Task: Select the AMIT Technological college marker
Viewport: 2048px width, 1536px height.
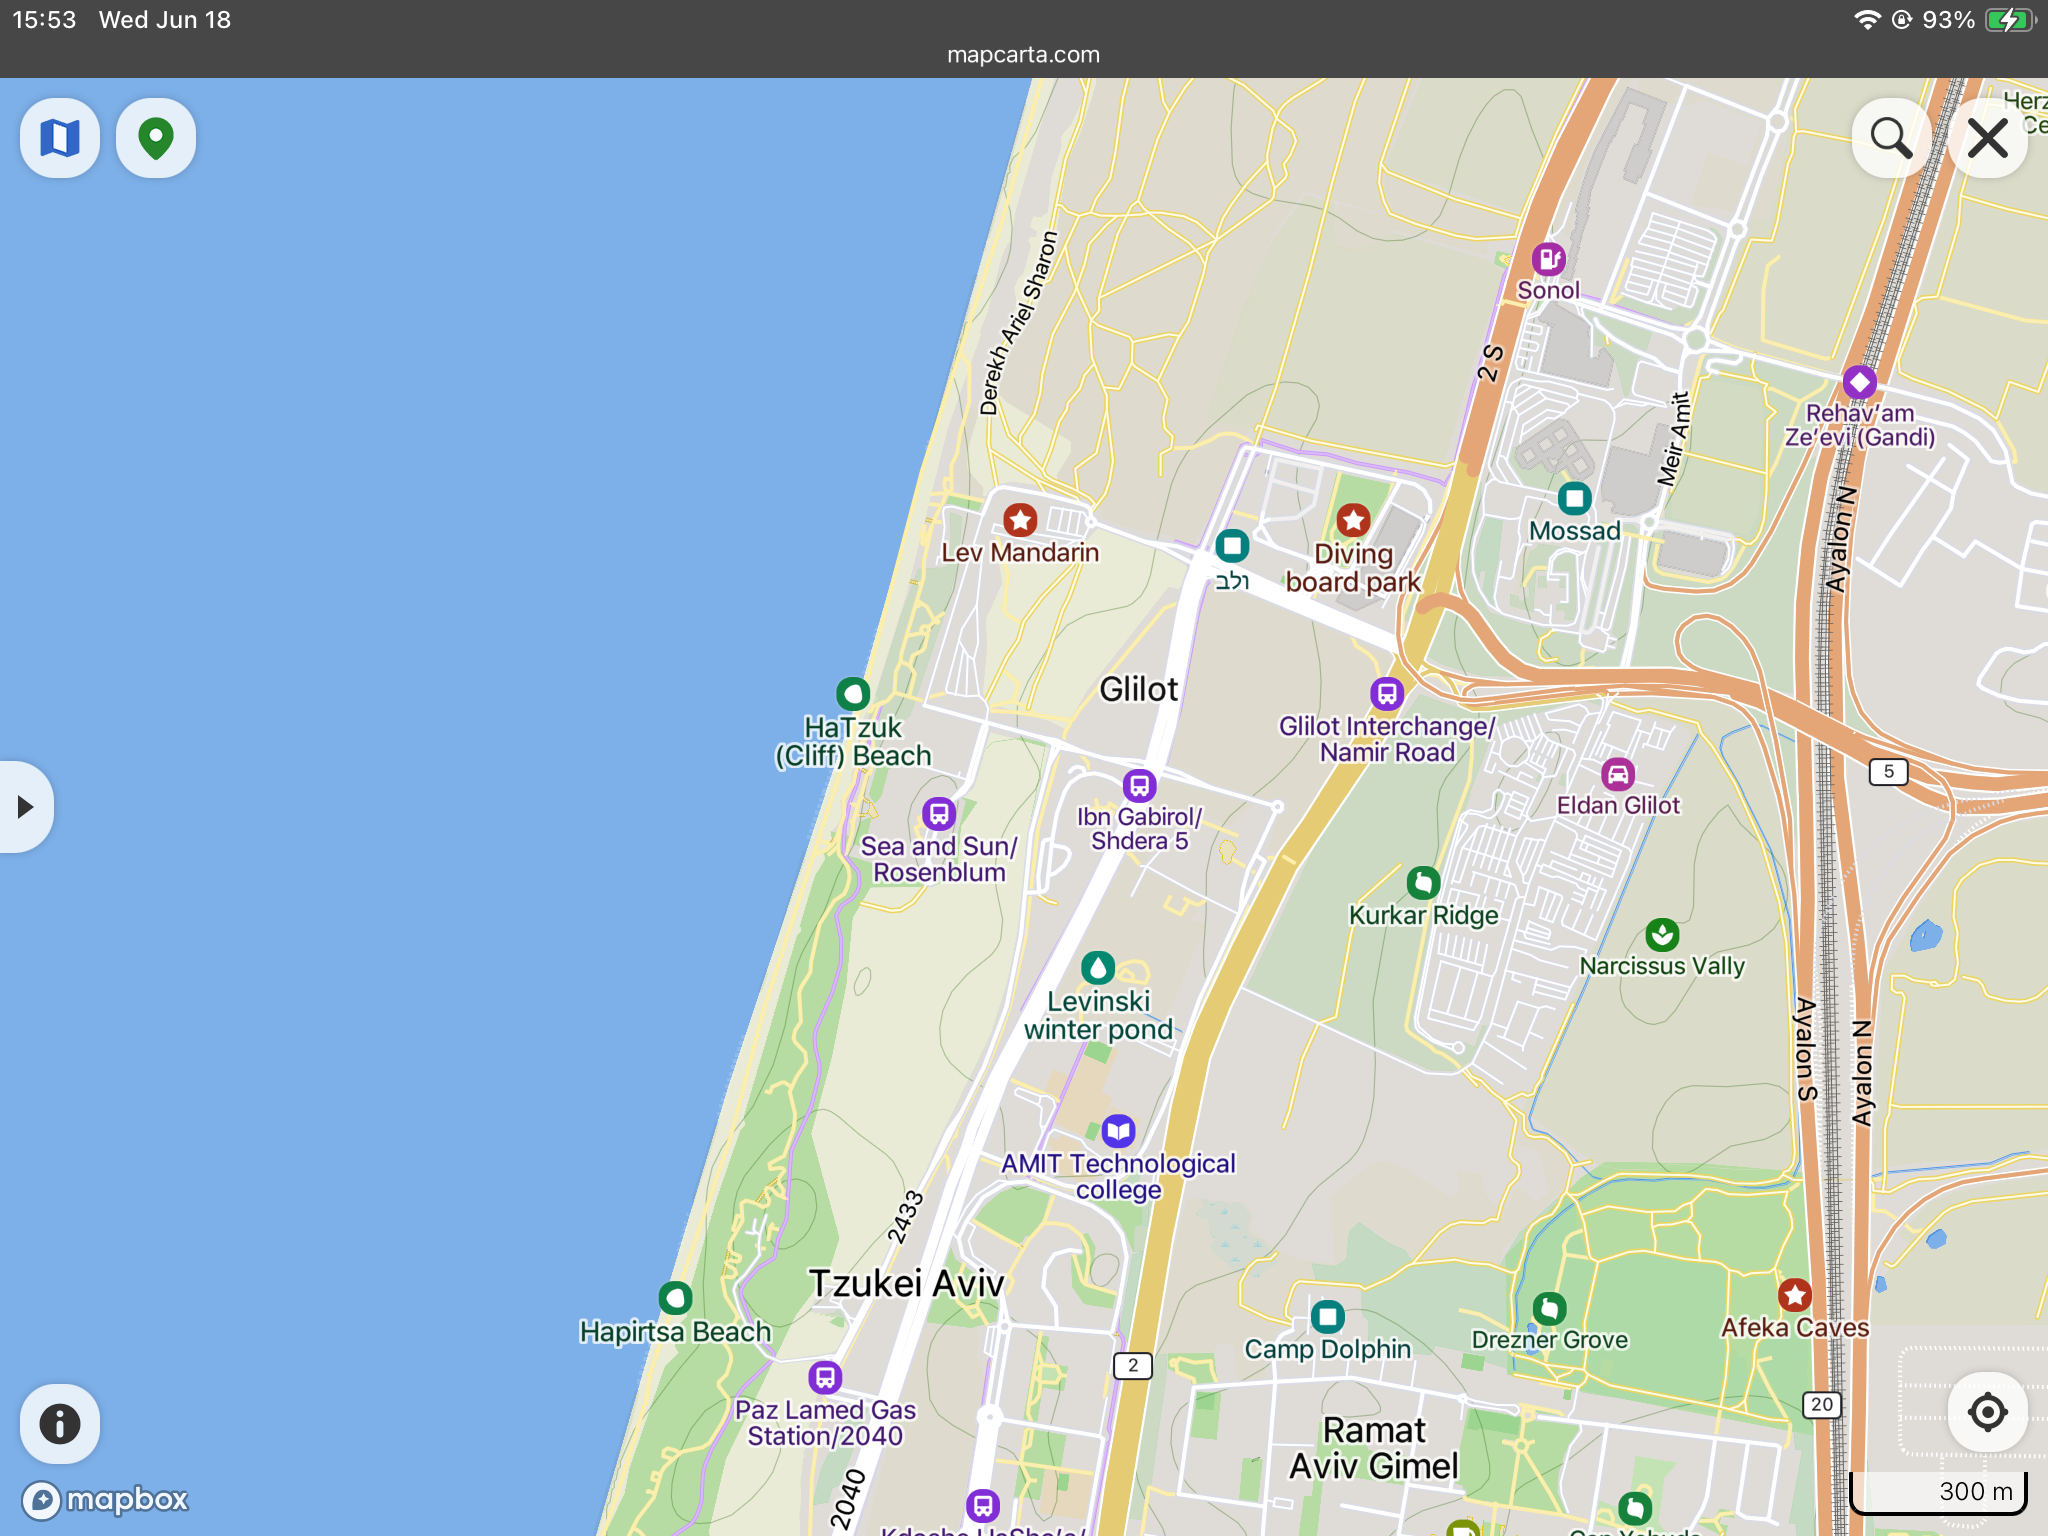Action: [1119, 1131]
